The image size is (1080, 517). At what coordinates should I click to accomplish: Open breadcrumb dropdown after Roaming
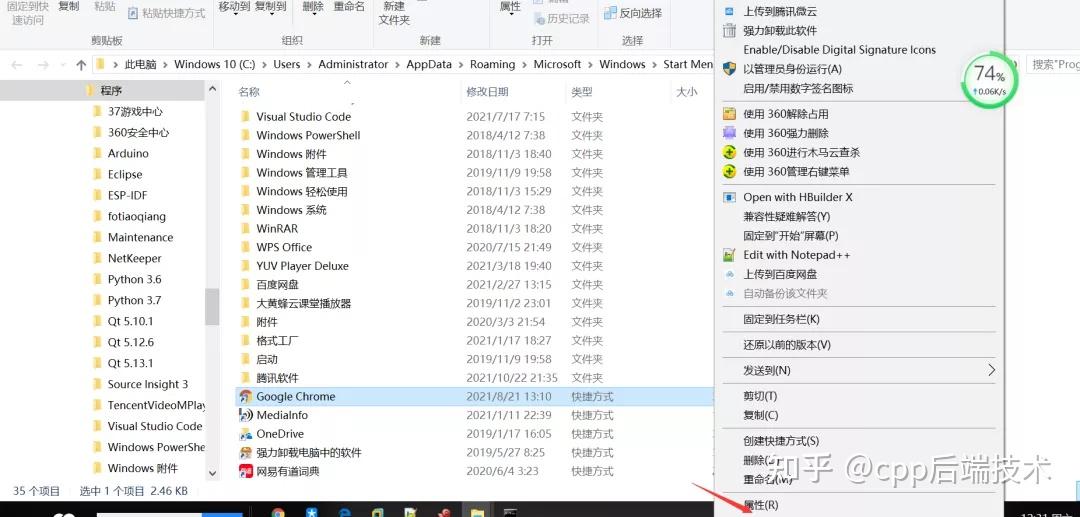coord(524,64)
